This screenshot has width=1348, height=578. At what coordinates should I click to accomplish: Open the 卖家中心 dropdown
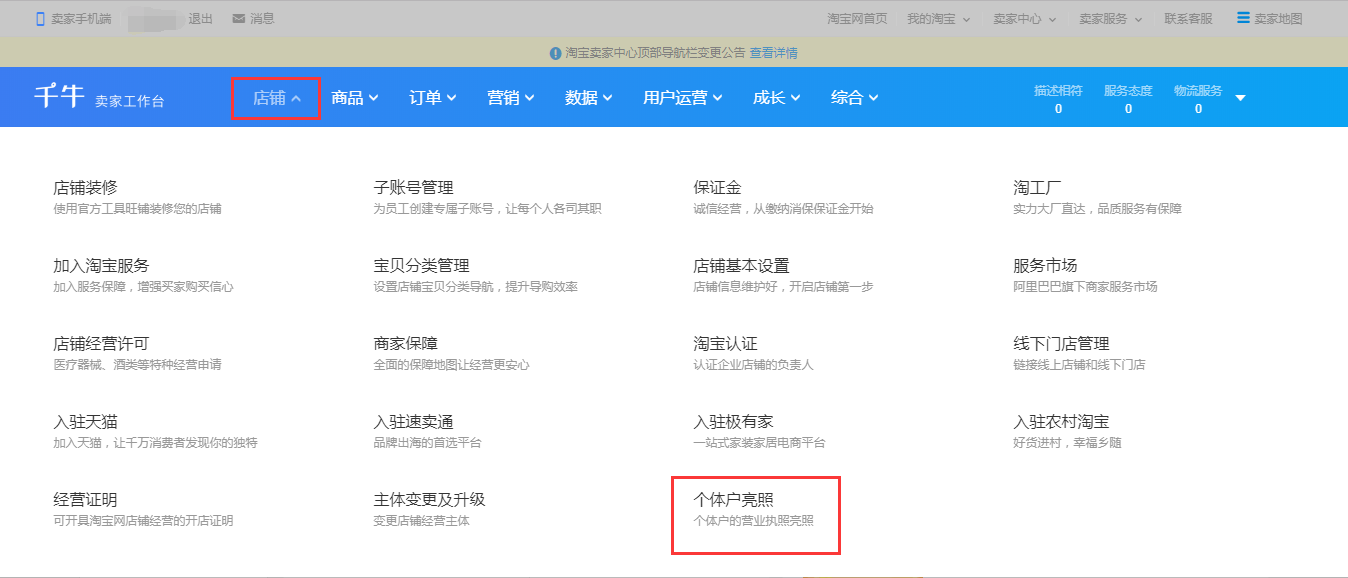tap(1022, 17)
